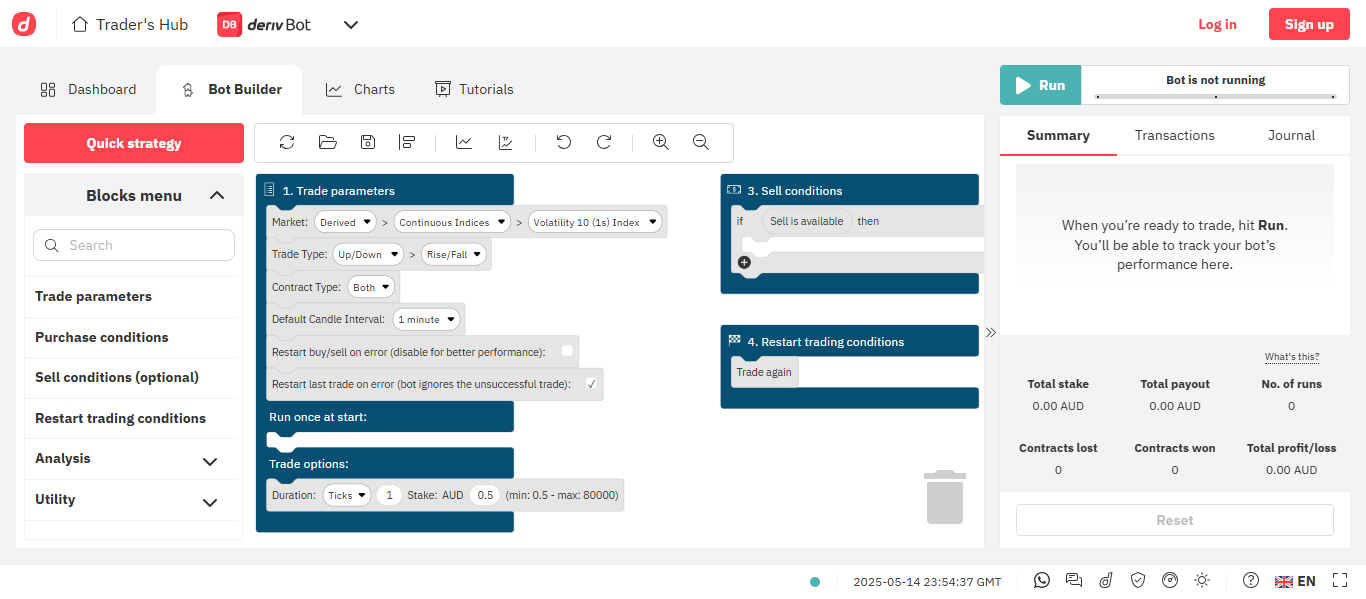The width and height of the screenshot is (1366, 599).
Task: Open the Default Candle Interval dropdown
Action: point(426,320)
